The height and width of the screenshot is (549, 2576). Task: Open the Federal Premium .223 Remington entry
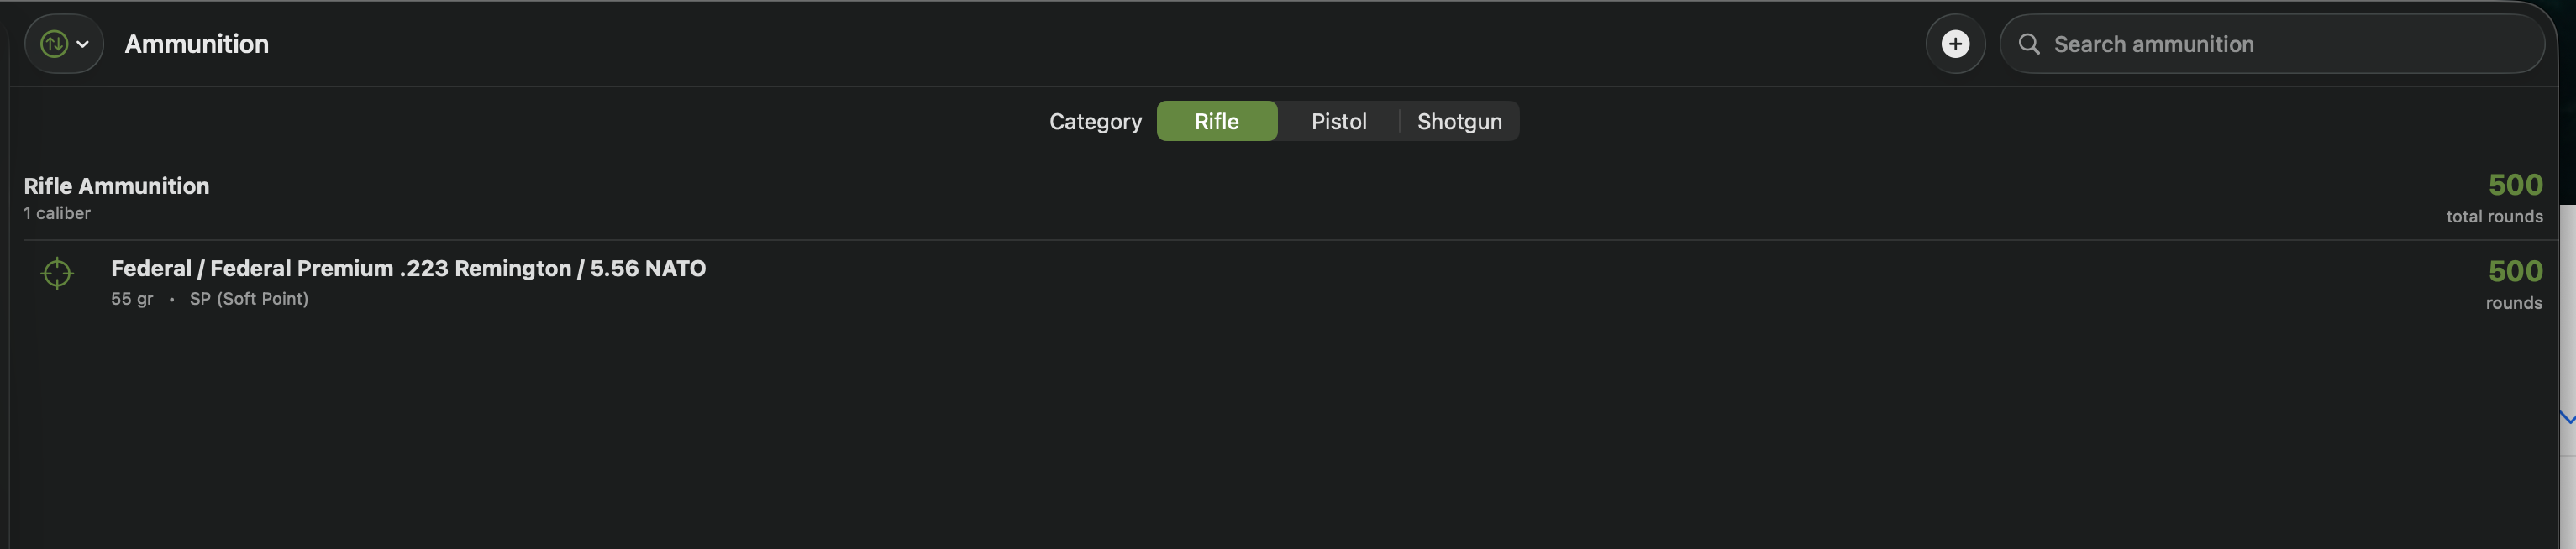pos(407,268)
